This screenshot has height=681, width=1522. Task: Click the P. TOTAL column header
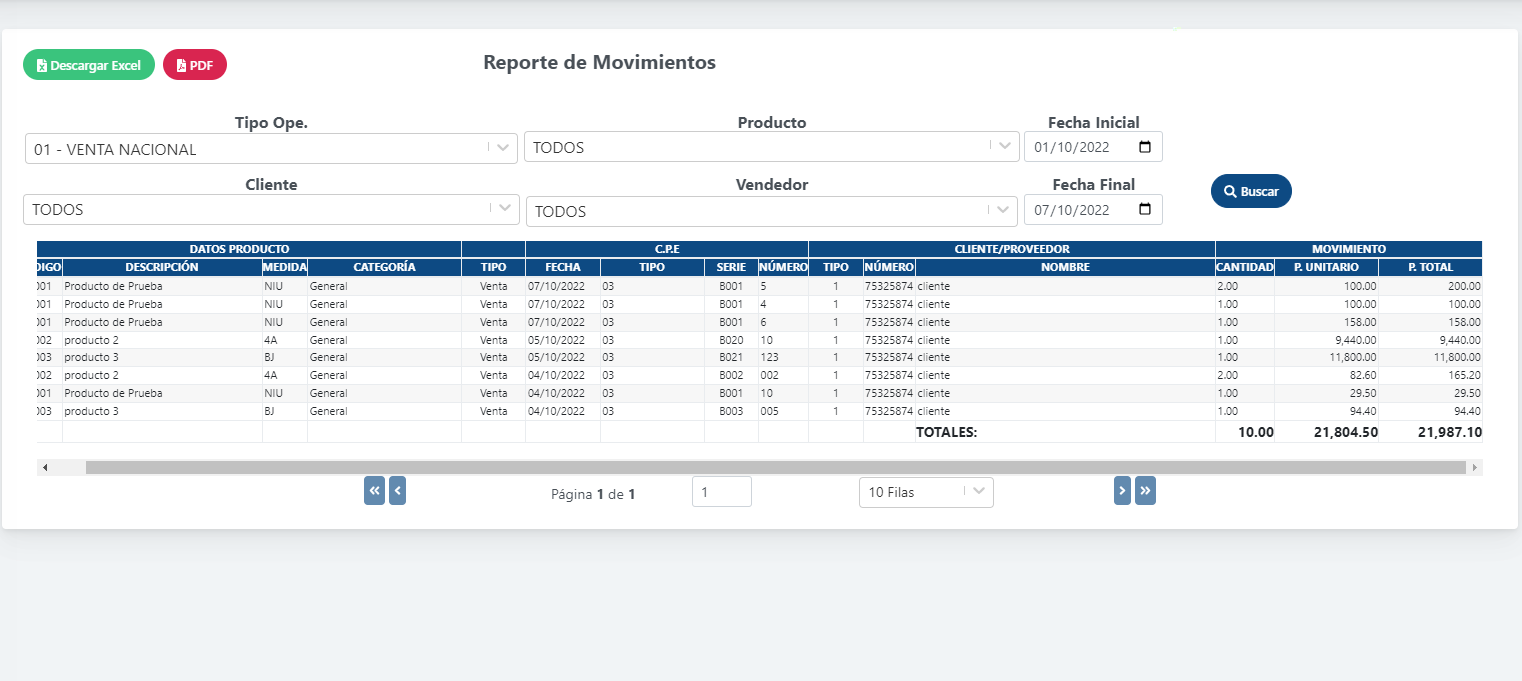[x=1429, y=268]
